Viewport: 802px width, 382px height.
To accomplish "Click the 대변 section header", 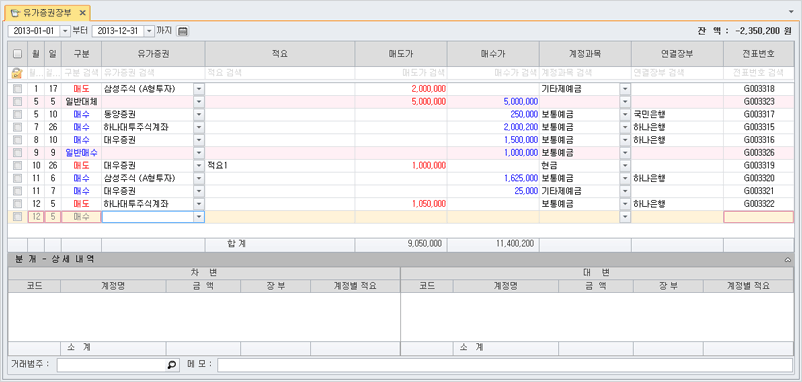I will (597, 273).
